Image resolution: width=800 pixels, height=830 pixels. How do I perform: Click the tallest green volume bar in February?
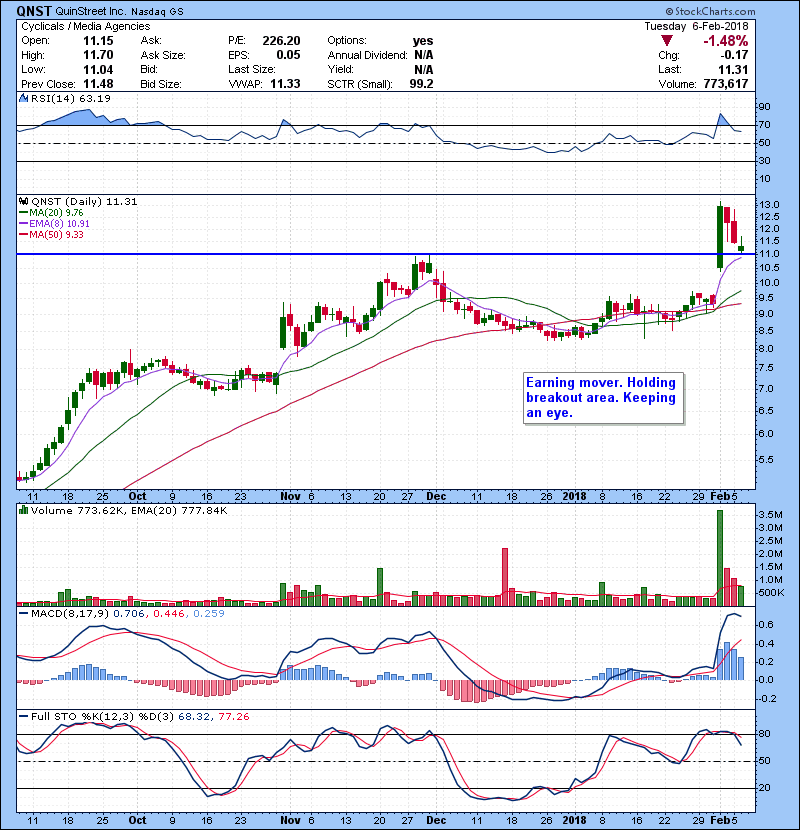720,558
